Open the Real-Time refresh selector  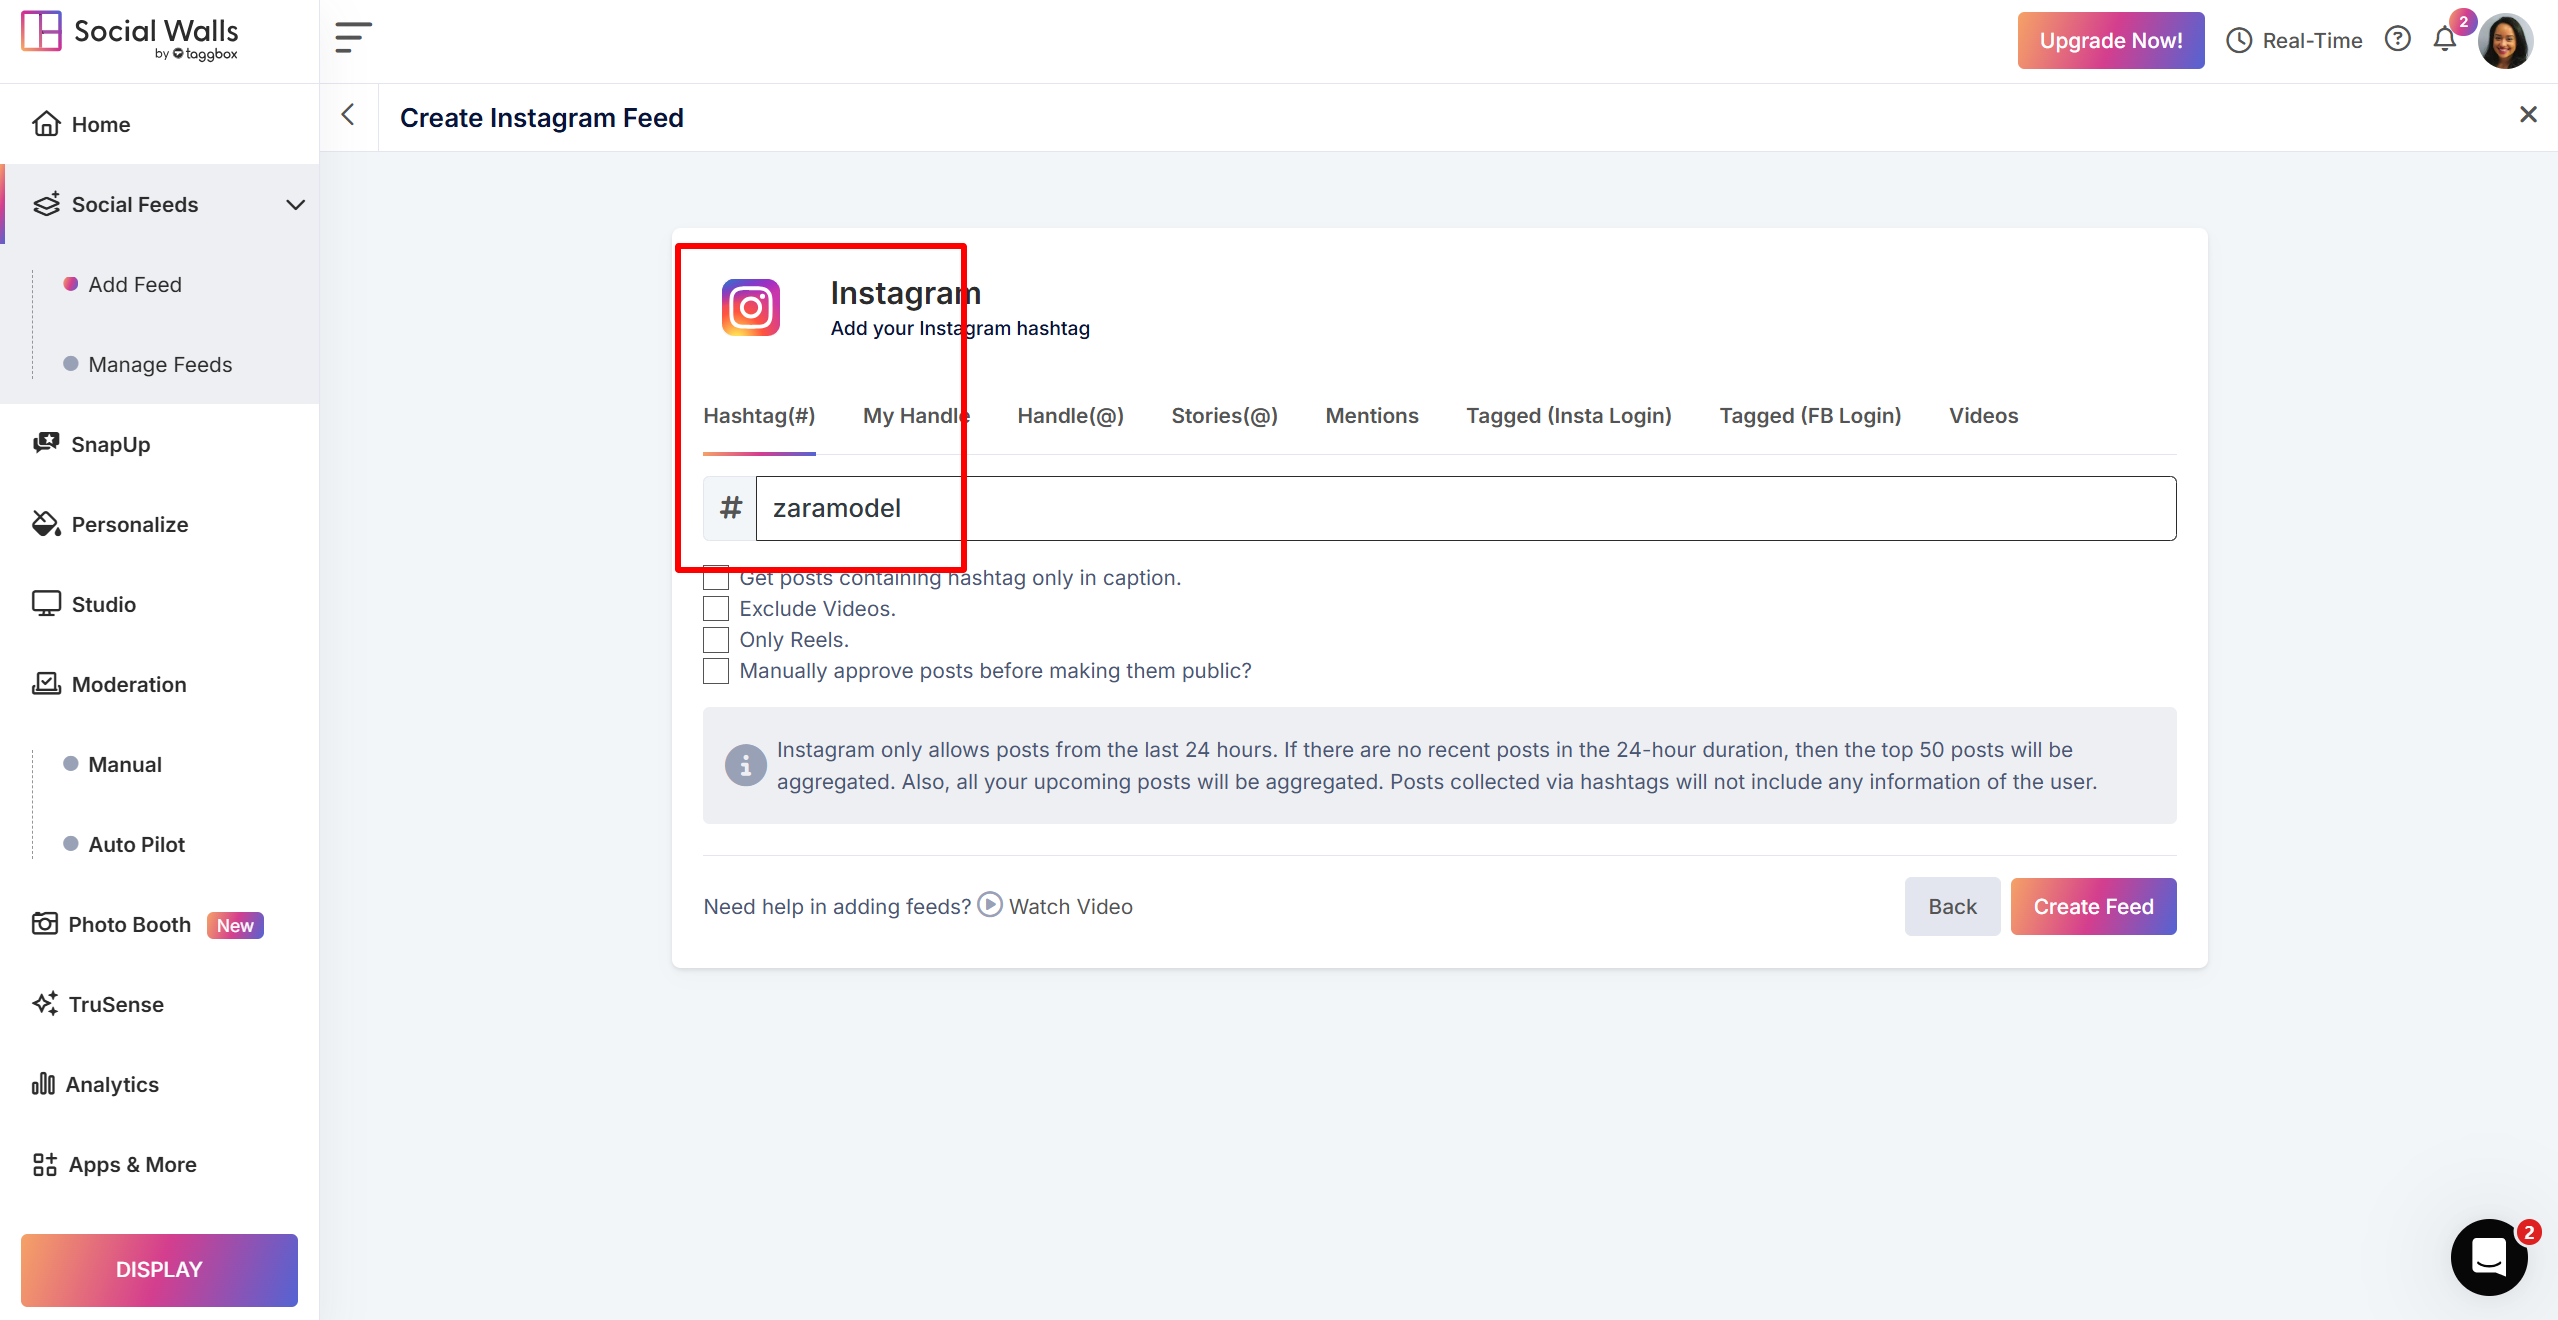pos(2295,41)
